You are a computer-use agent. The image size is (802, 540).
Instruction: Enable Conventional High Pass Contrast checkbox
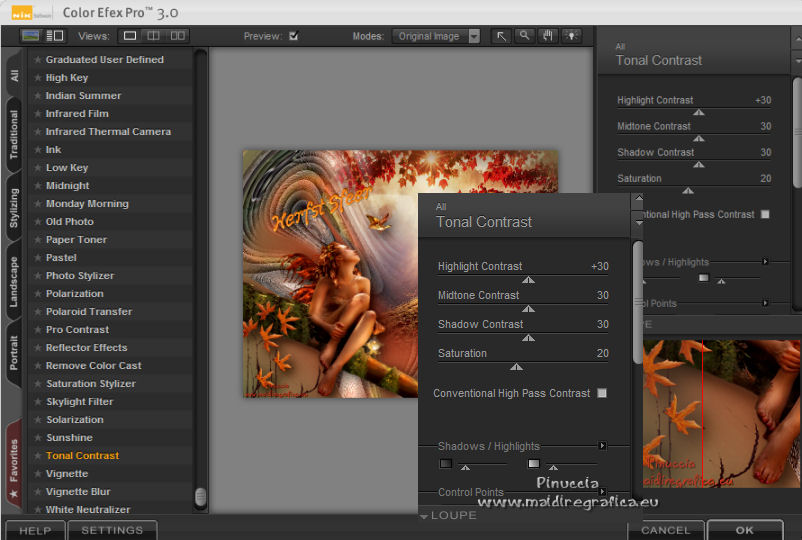(602, 394)
